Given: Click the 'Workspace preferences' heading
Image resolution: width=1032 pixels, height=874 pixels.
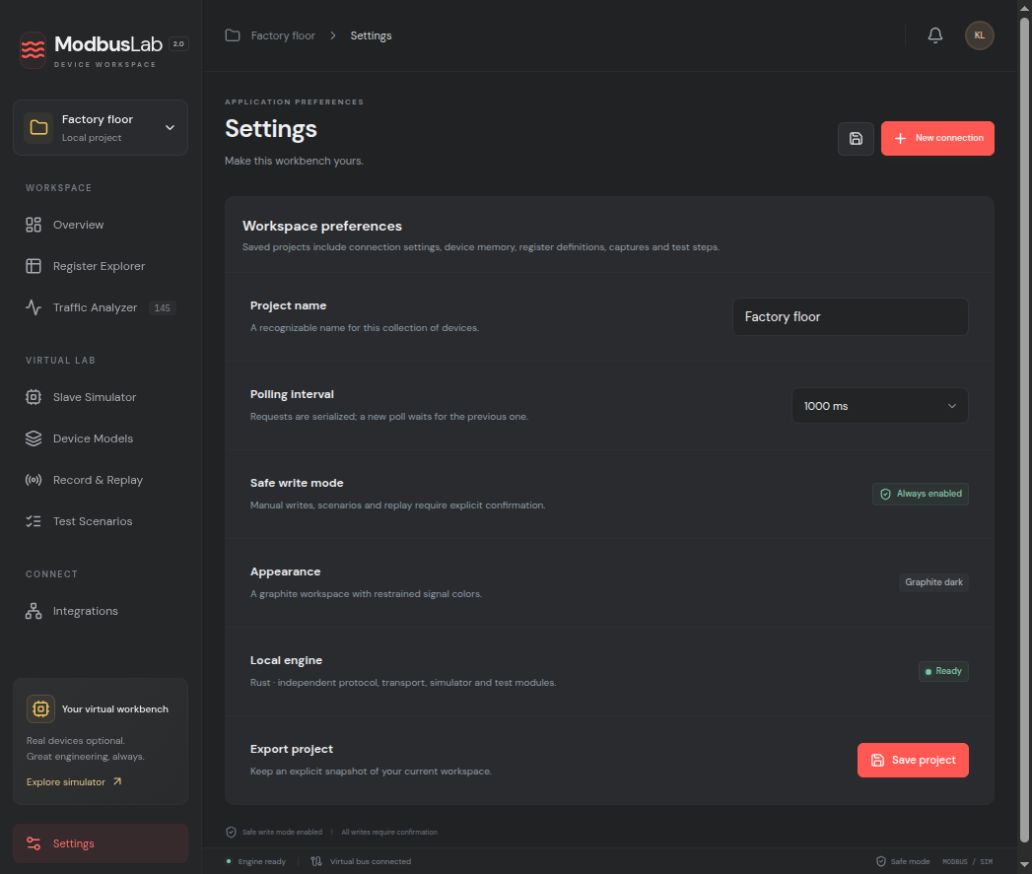Looking at the screenshot, I should (x=322, y=226).
